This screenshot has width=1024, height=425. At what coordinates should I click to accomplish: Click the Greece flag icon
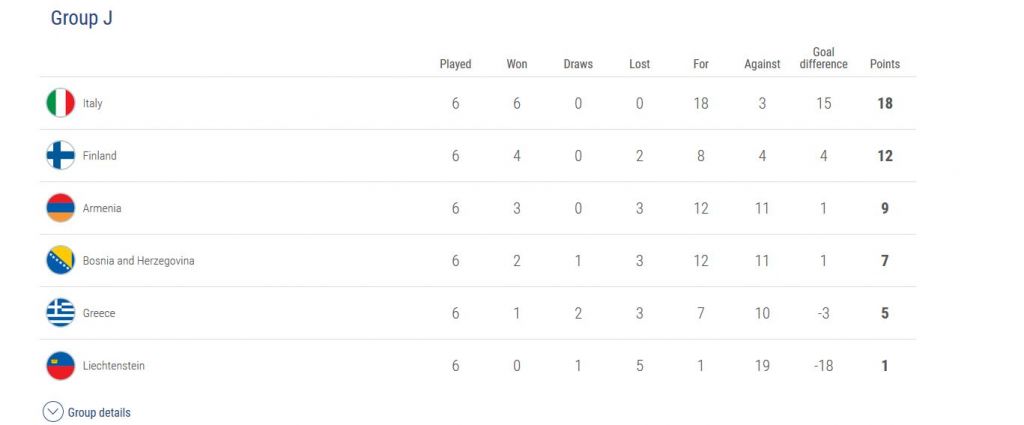pyautogui.click(x=61, y=313)
